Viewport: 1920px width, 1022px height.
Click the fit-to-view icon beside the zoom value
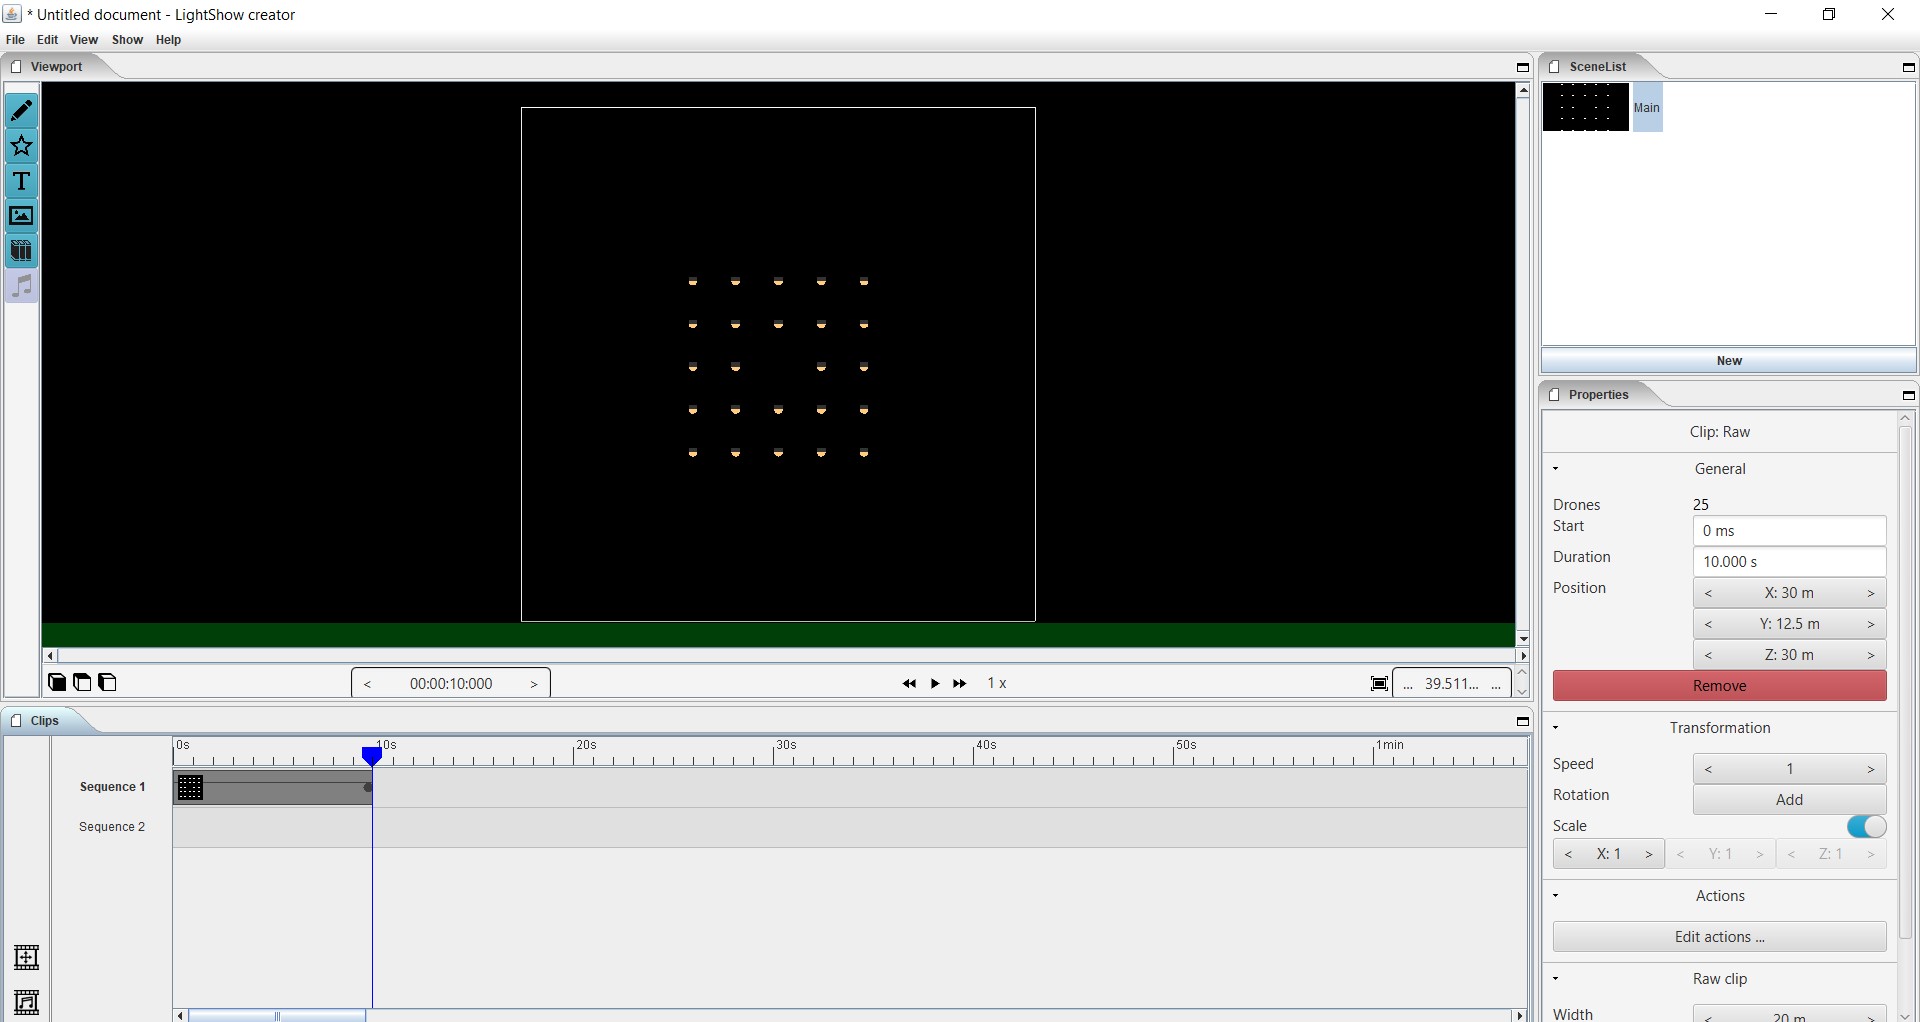click(1379, 684)
